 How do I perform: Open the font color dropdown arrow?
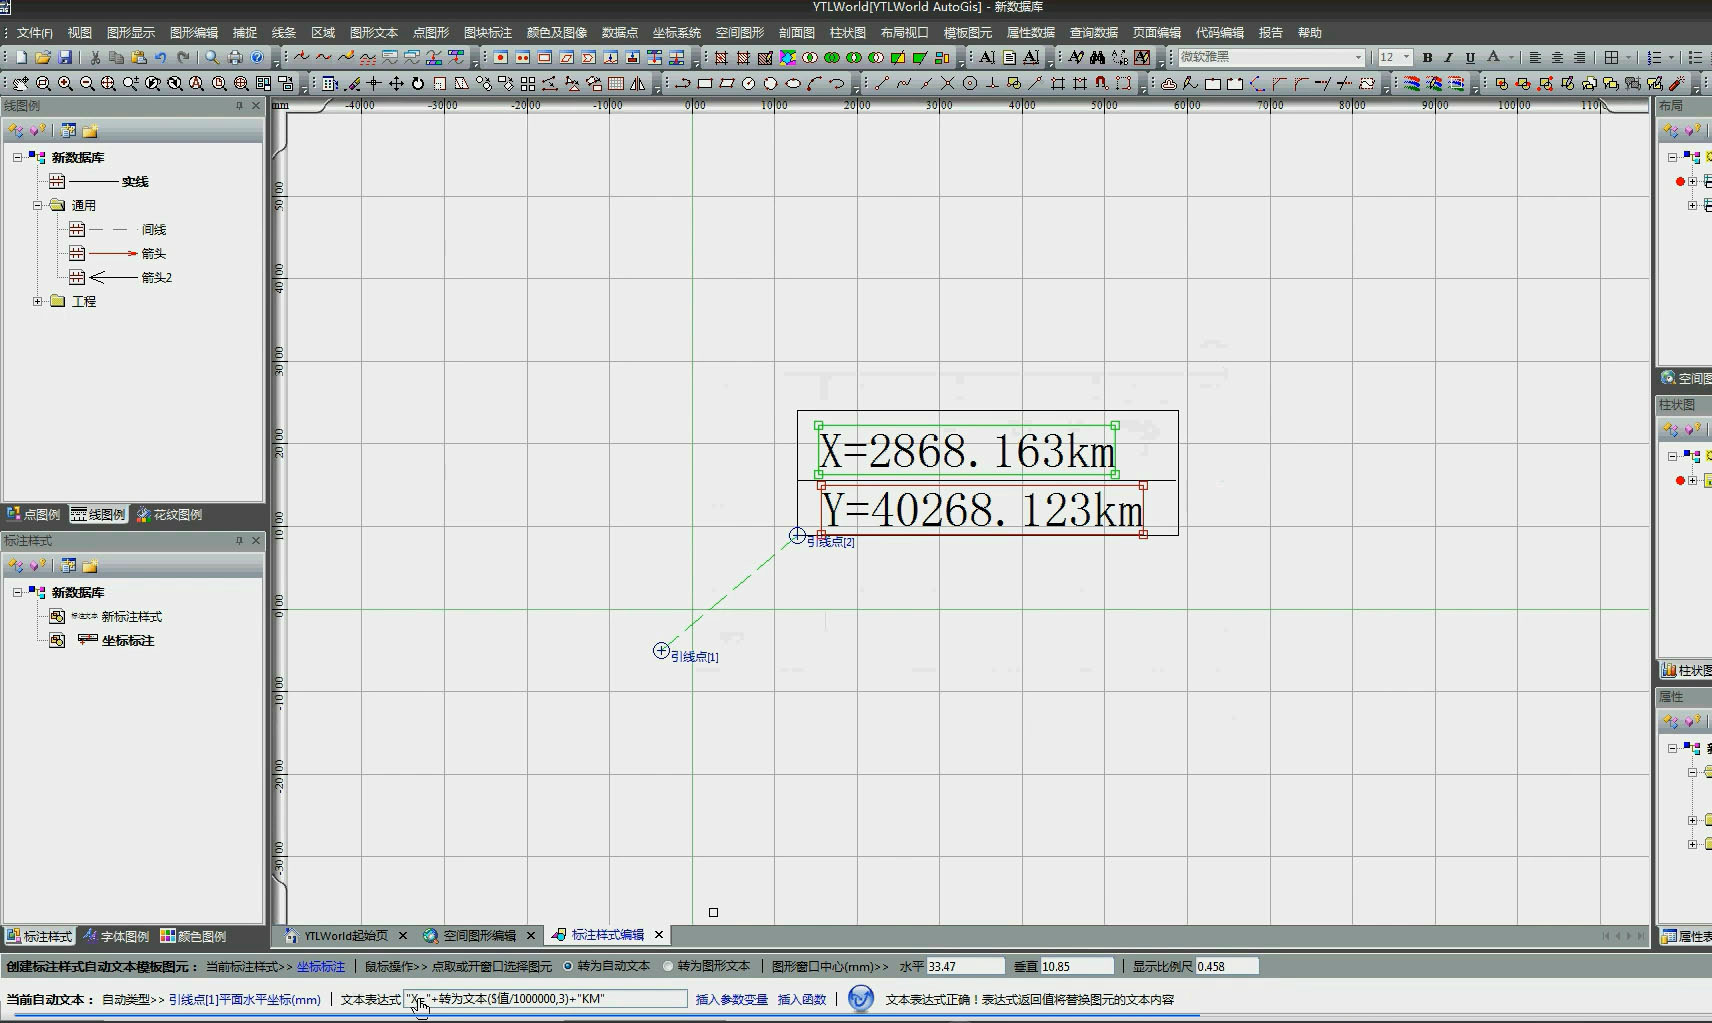[1511, 58]
